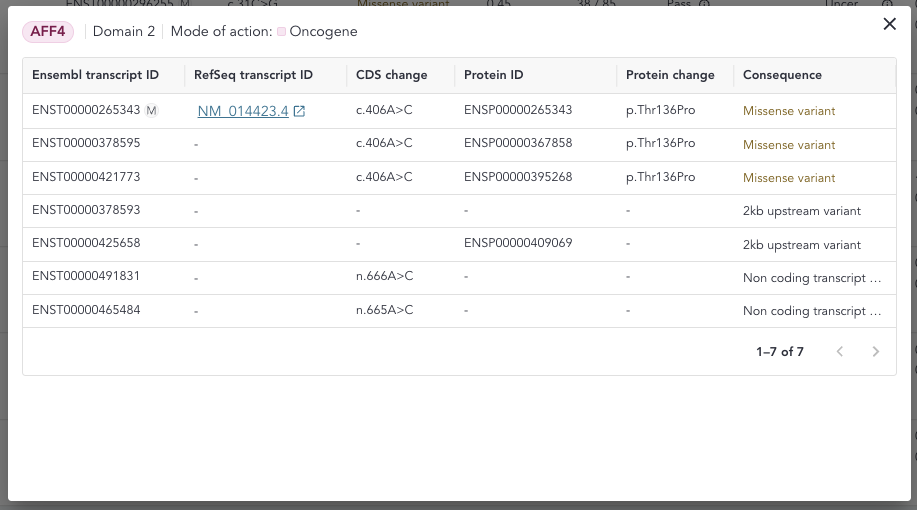Click the external link icon beside NM_014423.4

pyautogui.click(x=299, y=111)
